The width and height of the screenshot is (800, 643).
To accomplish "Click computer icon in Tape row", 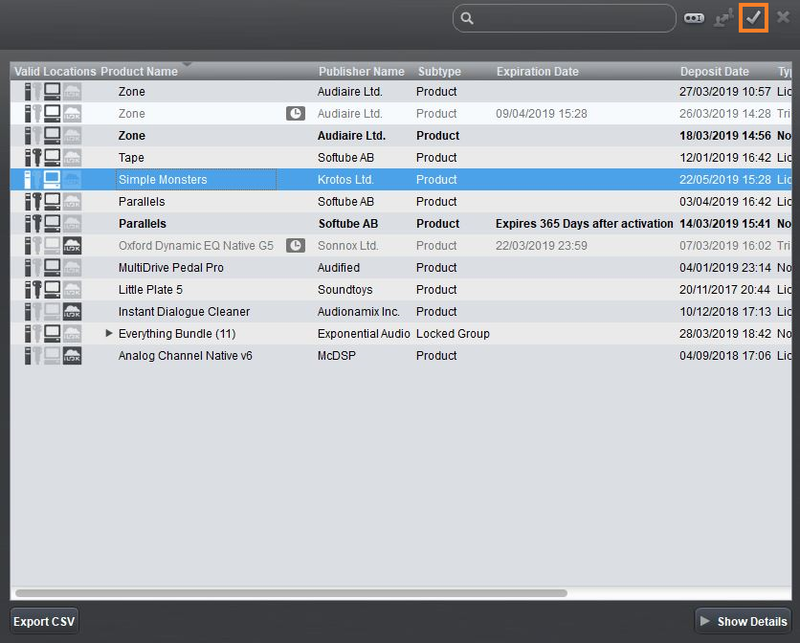I will coord(52,158).
